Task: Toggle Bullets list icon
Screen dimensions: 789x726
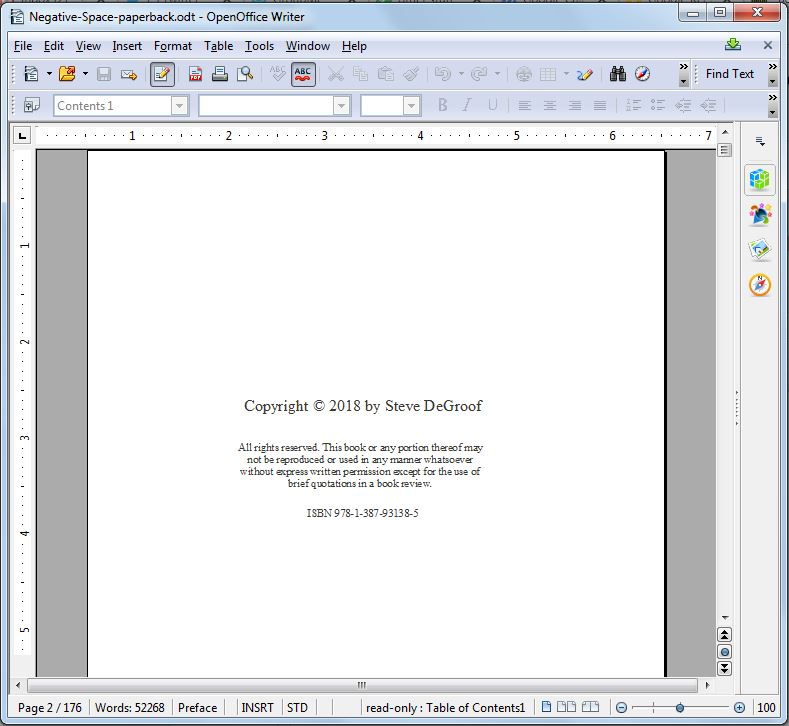Action: (x=658, y=106)
